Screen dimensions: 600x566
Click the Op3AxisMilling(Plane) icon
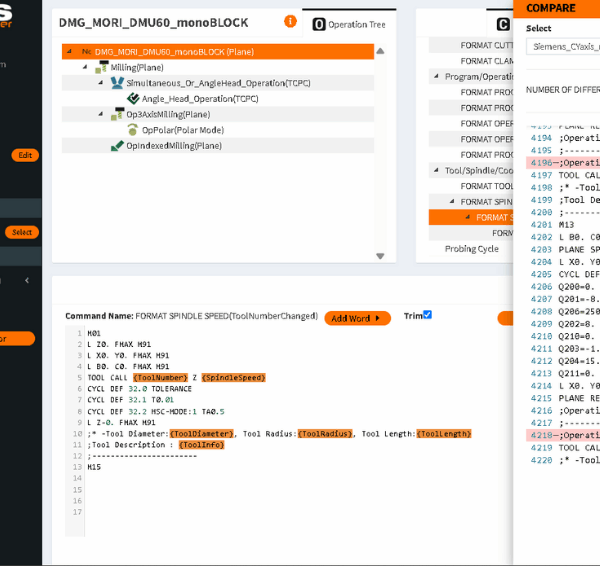[x=118, y=114]
